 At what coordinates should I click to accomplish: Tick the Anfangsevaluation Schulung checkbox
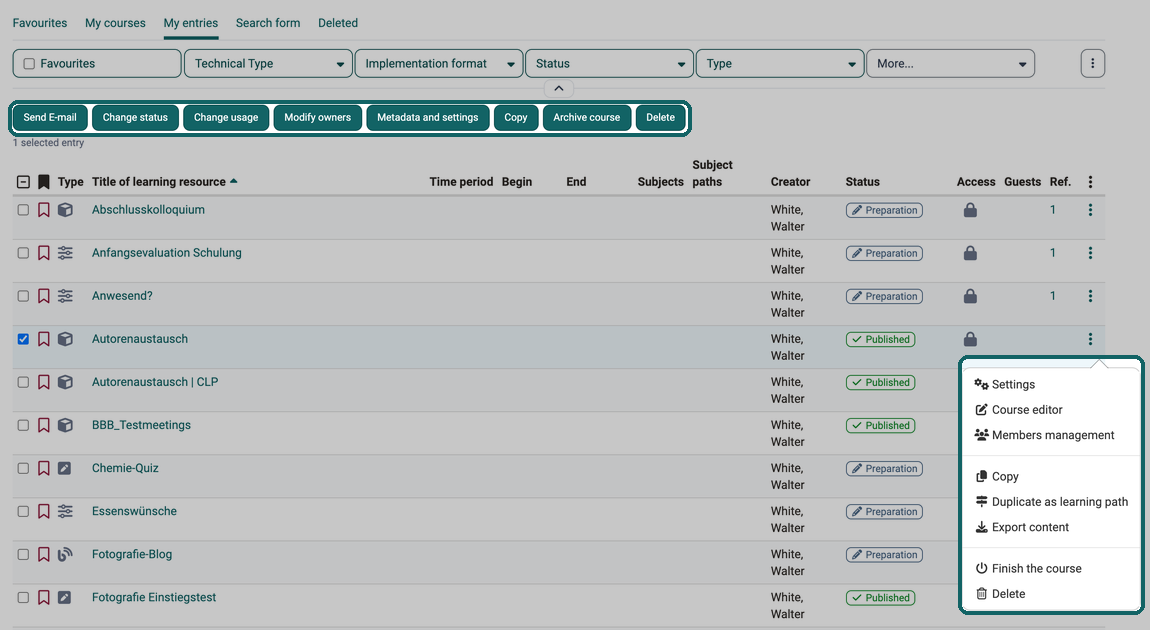click(23, 253)
